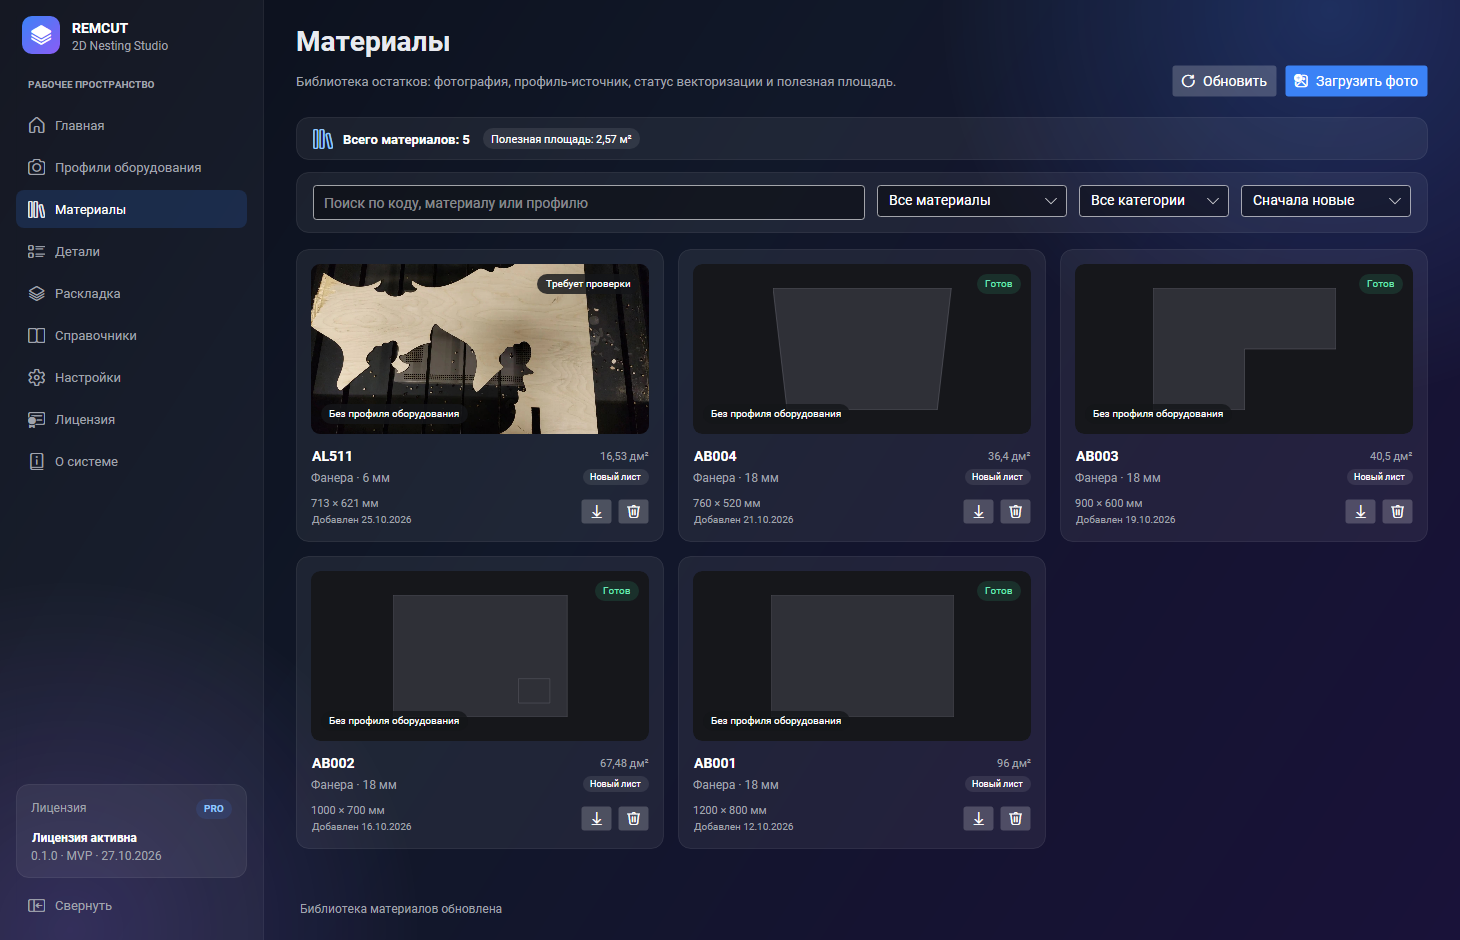
Task: Download the AB004 material file
Action: 979,512
